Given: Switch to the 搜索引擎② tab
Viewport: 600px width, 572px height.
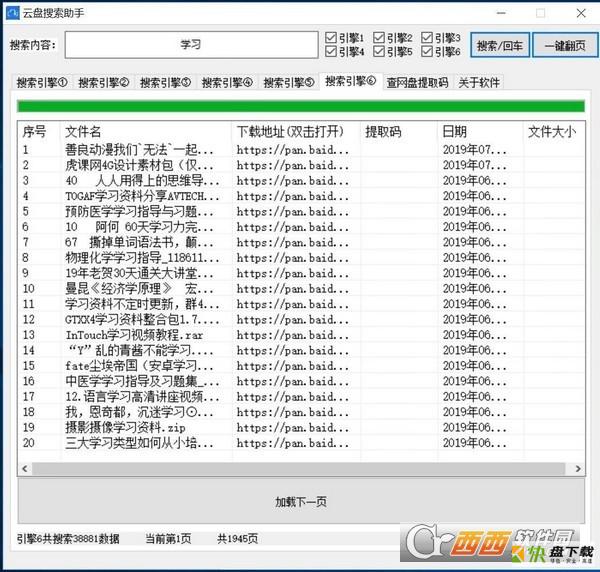Looking at the screenshot, I should (x=104, y=82).
